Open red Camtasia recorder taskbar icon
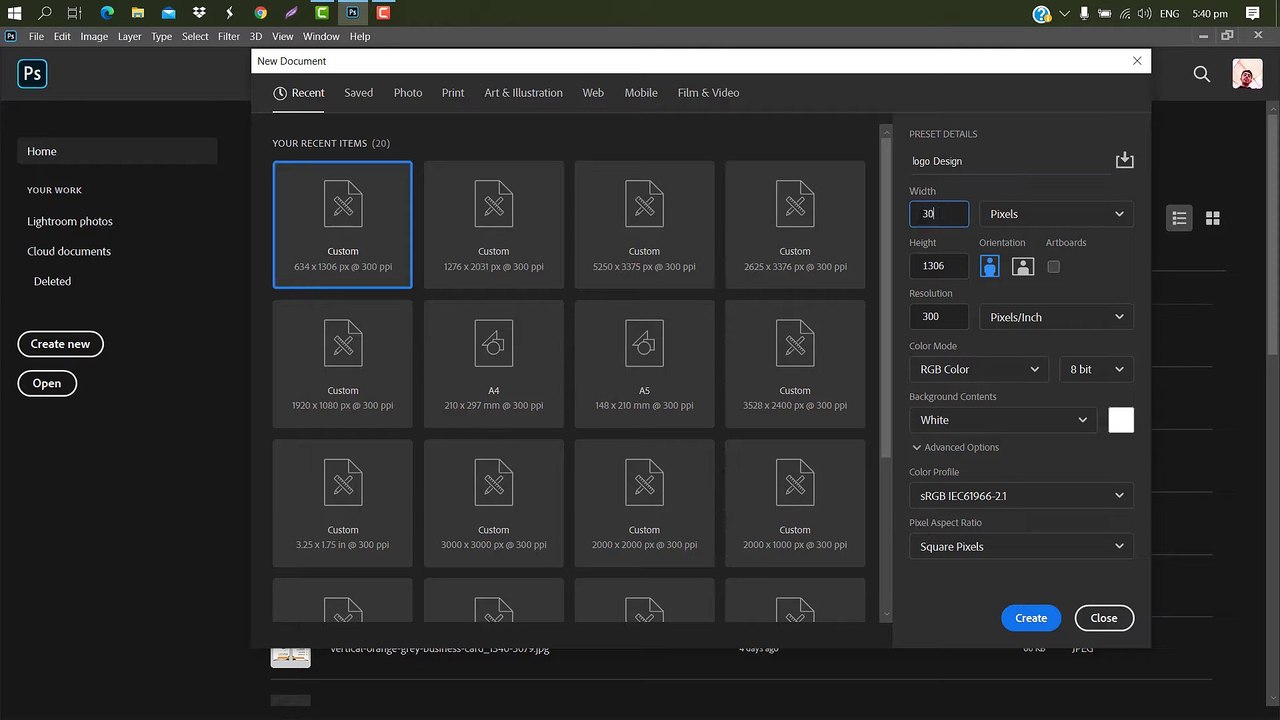The height and width of the screenshot is (720, 1280). point(383,13)
